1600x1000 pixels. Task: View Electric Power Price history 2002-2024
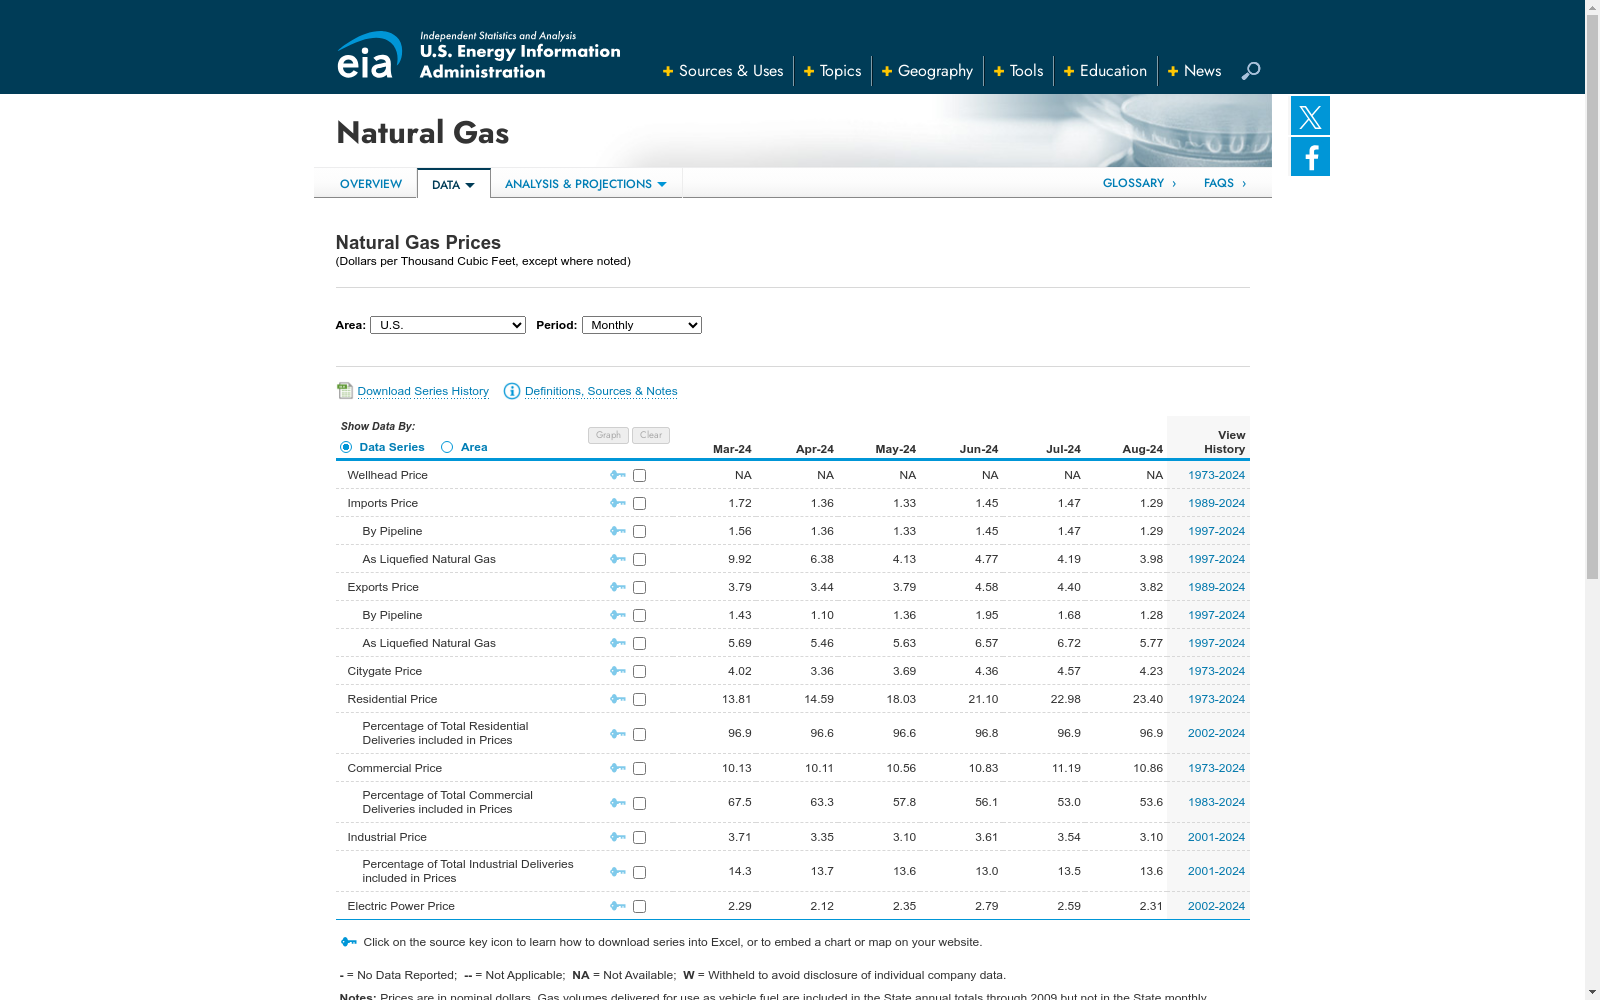(1216, 906)
